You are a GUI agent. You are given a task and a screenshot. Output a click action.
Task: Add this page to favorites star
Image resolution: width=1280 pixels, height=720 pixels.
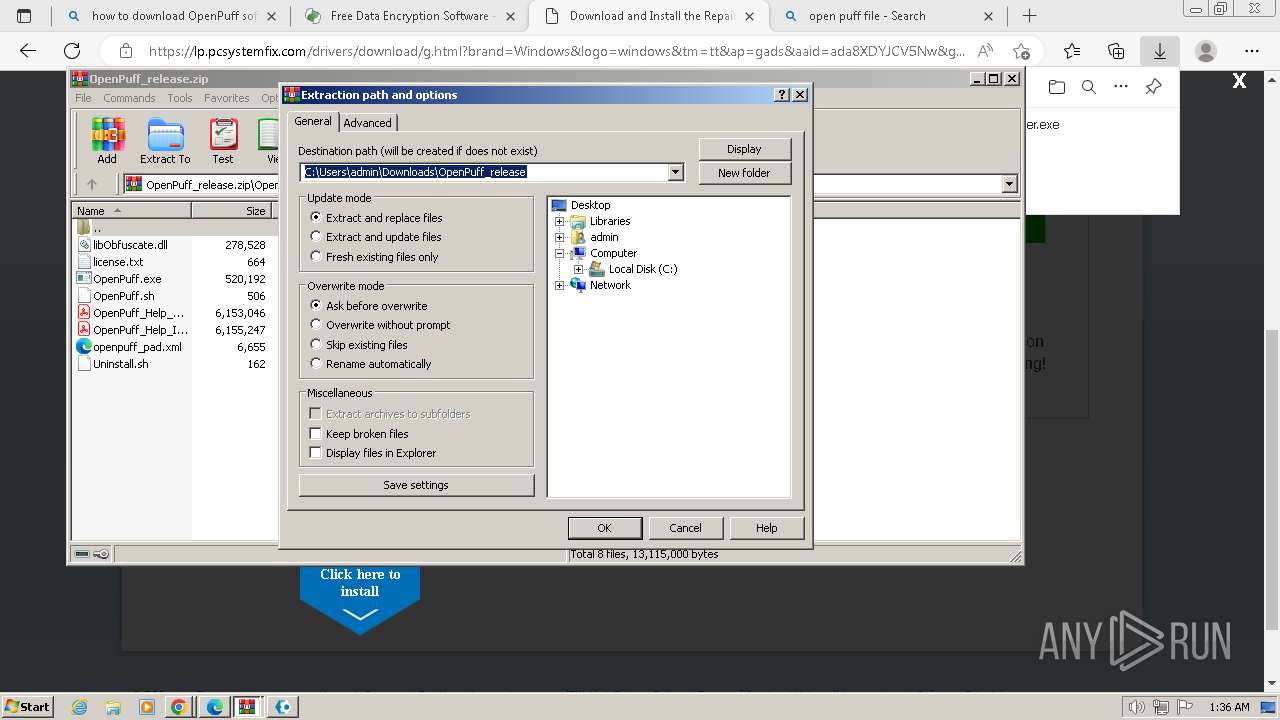tap(1021, 51)
